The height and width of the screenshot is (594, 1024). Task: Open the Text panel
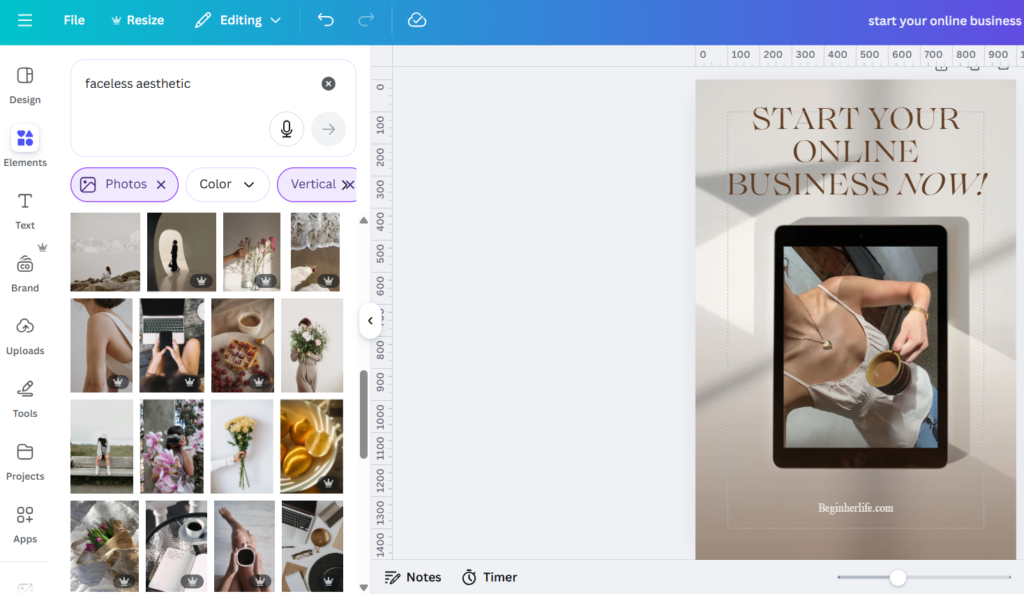point(25,210)
